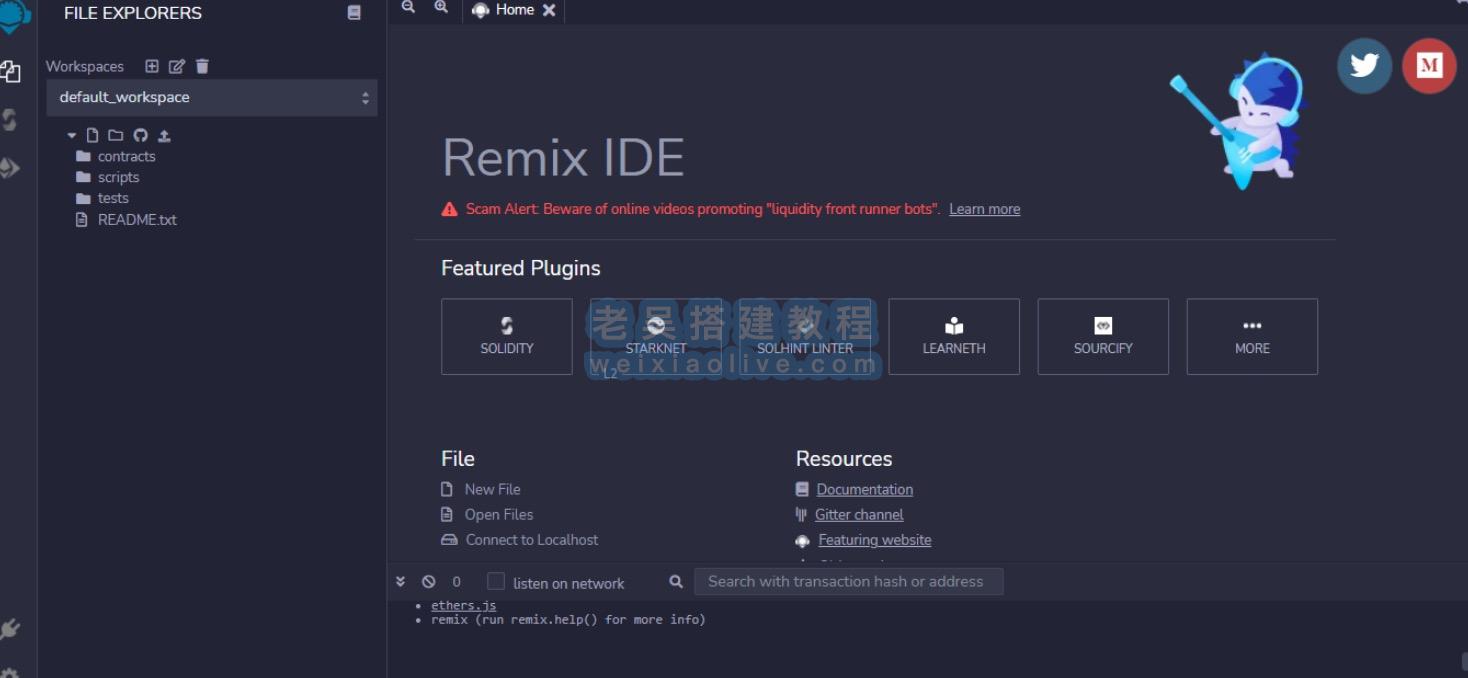Open the Medium icon button
The width and height of the screenshot is (1468, 678).
pyautogui.click(x=1429, y=66)
